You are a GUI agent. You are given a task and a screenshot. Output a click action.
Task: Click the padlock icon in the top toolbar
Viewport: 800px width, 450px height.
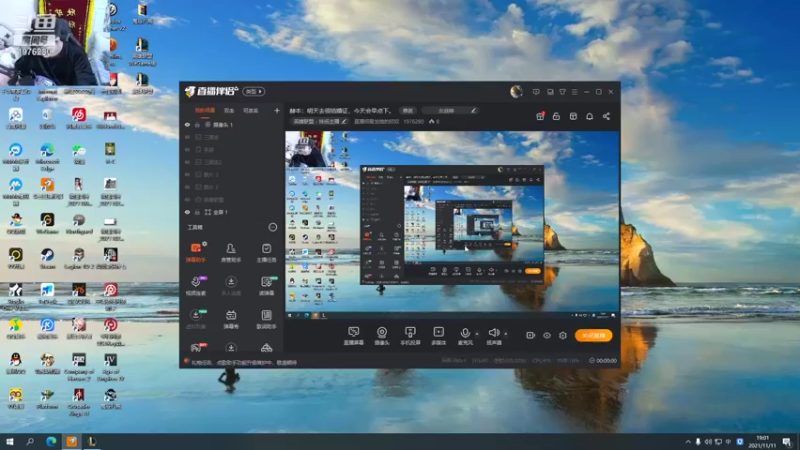pos(556,116)
